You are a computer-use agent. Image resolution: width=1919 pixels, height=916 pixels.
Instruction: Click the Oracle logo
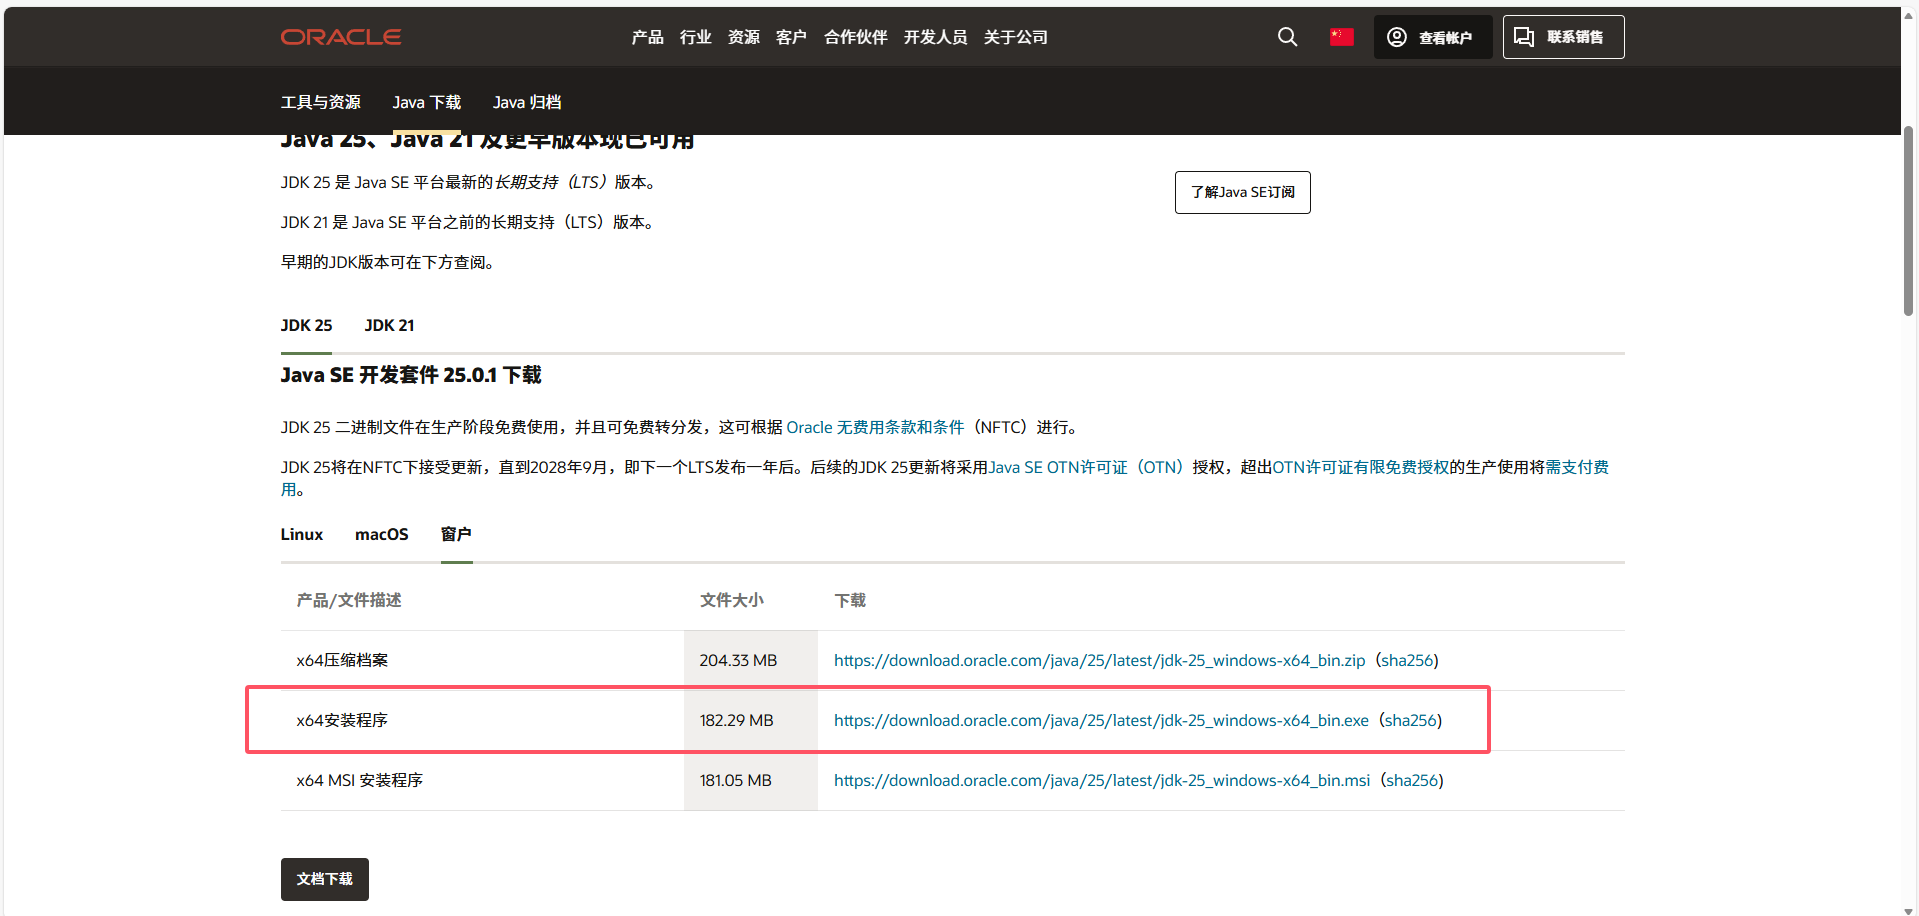tap(340, 37)
